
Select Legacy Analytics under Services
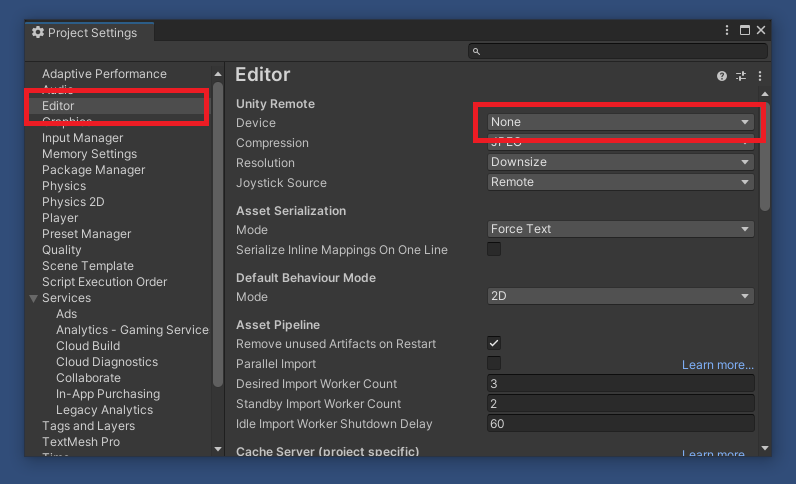(105, 410)
